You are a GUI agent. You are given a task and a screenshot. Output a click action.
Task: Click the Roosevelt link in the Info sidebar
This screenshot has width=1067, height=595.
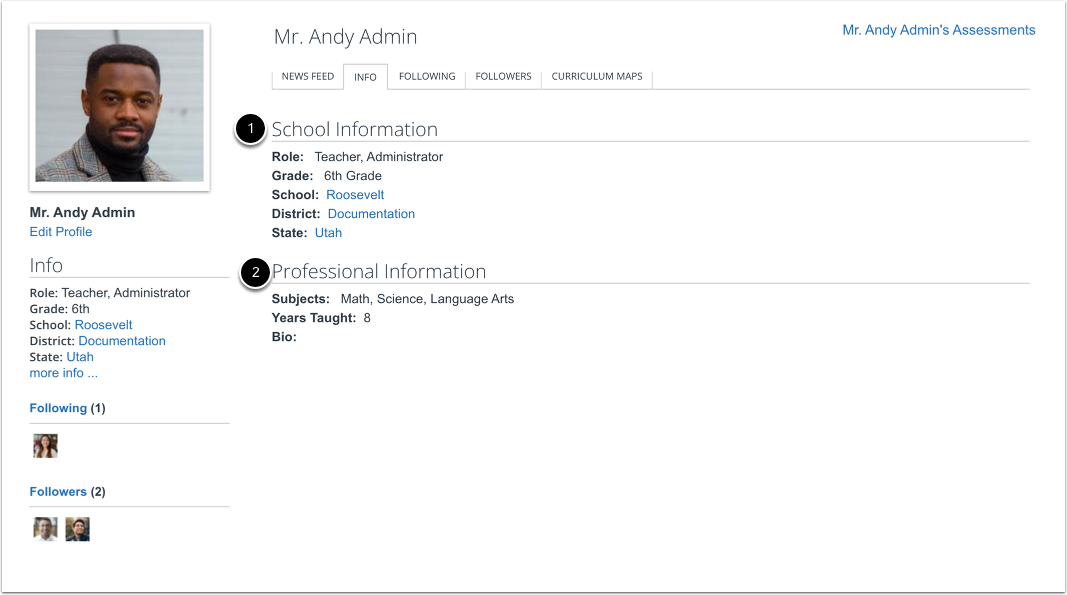point(103,324)
